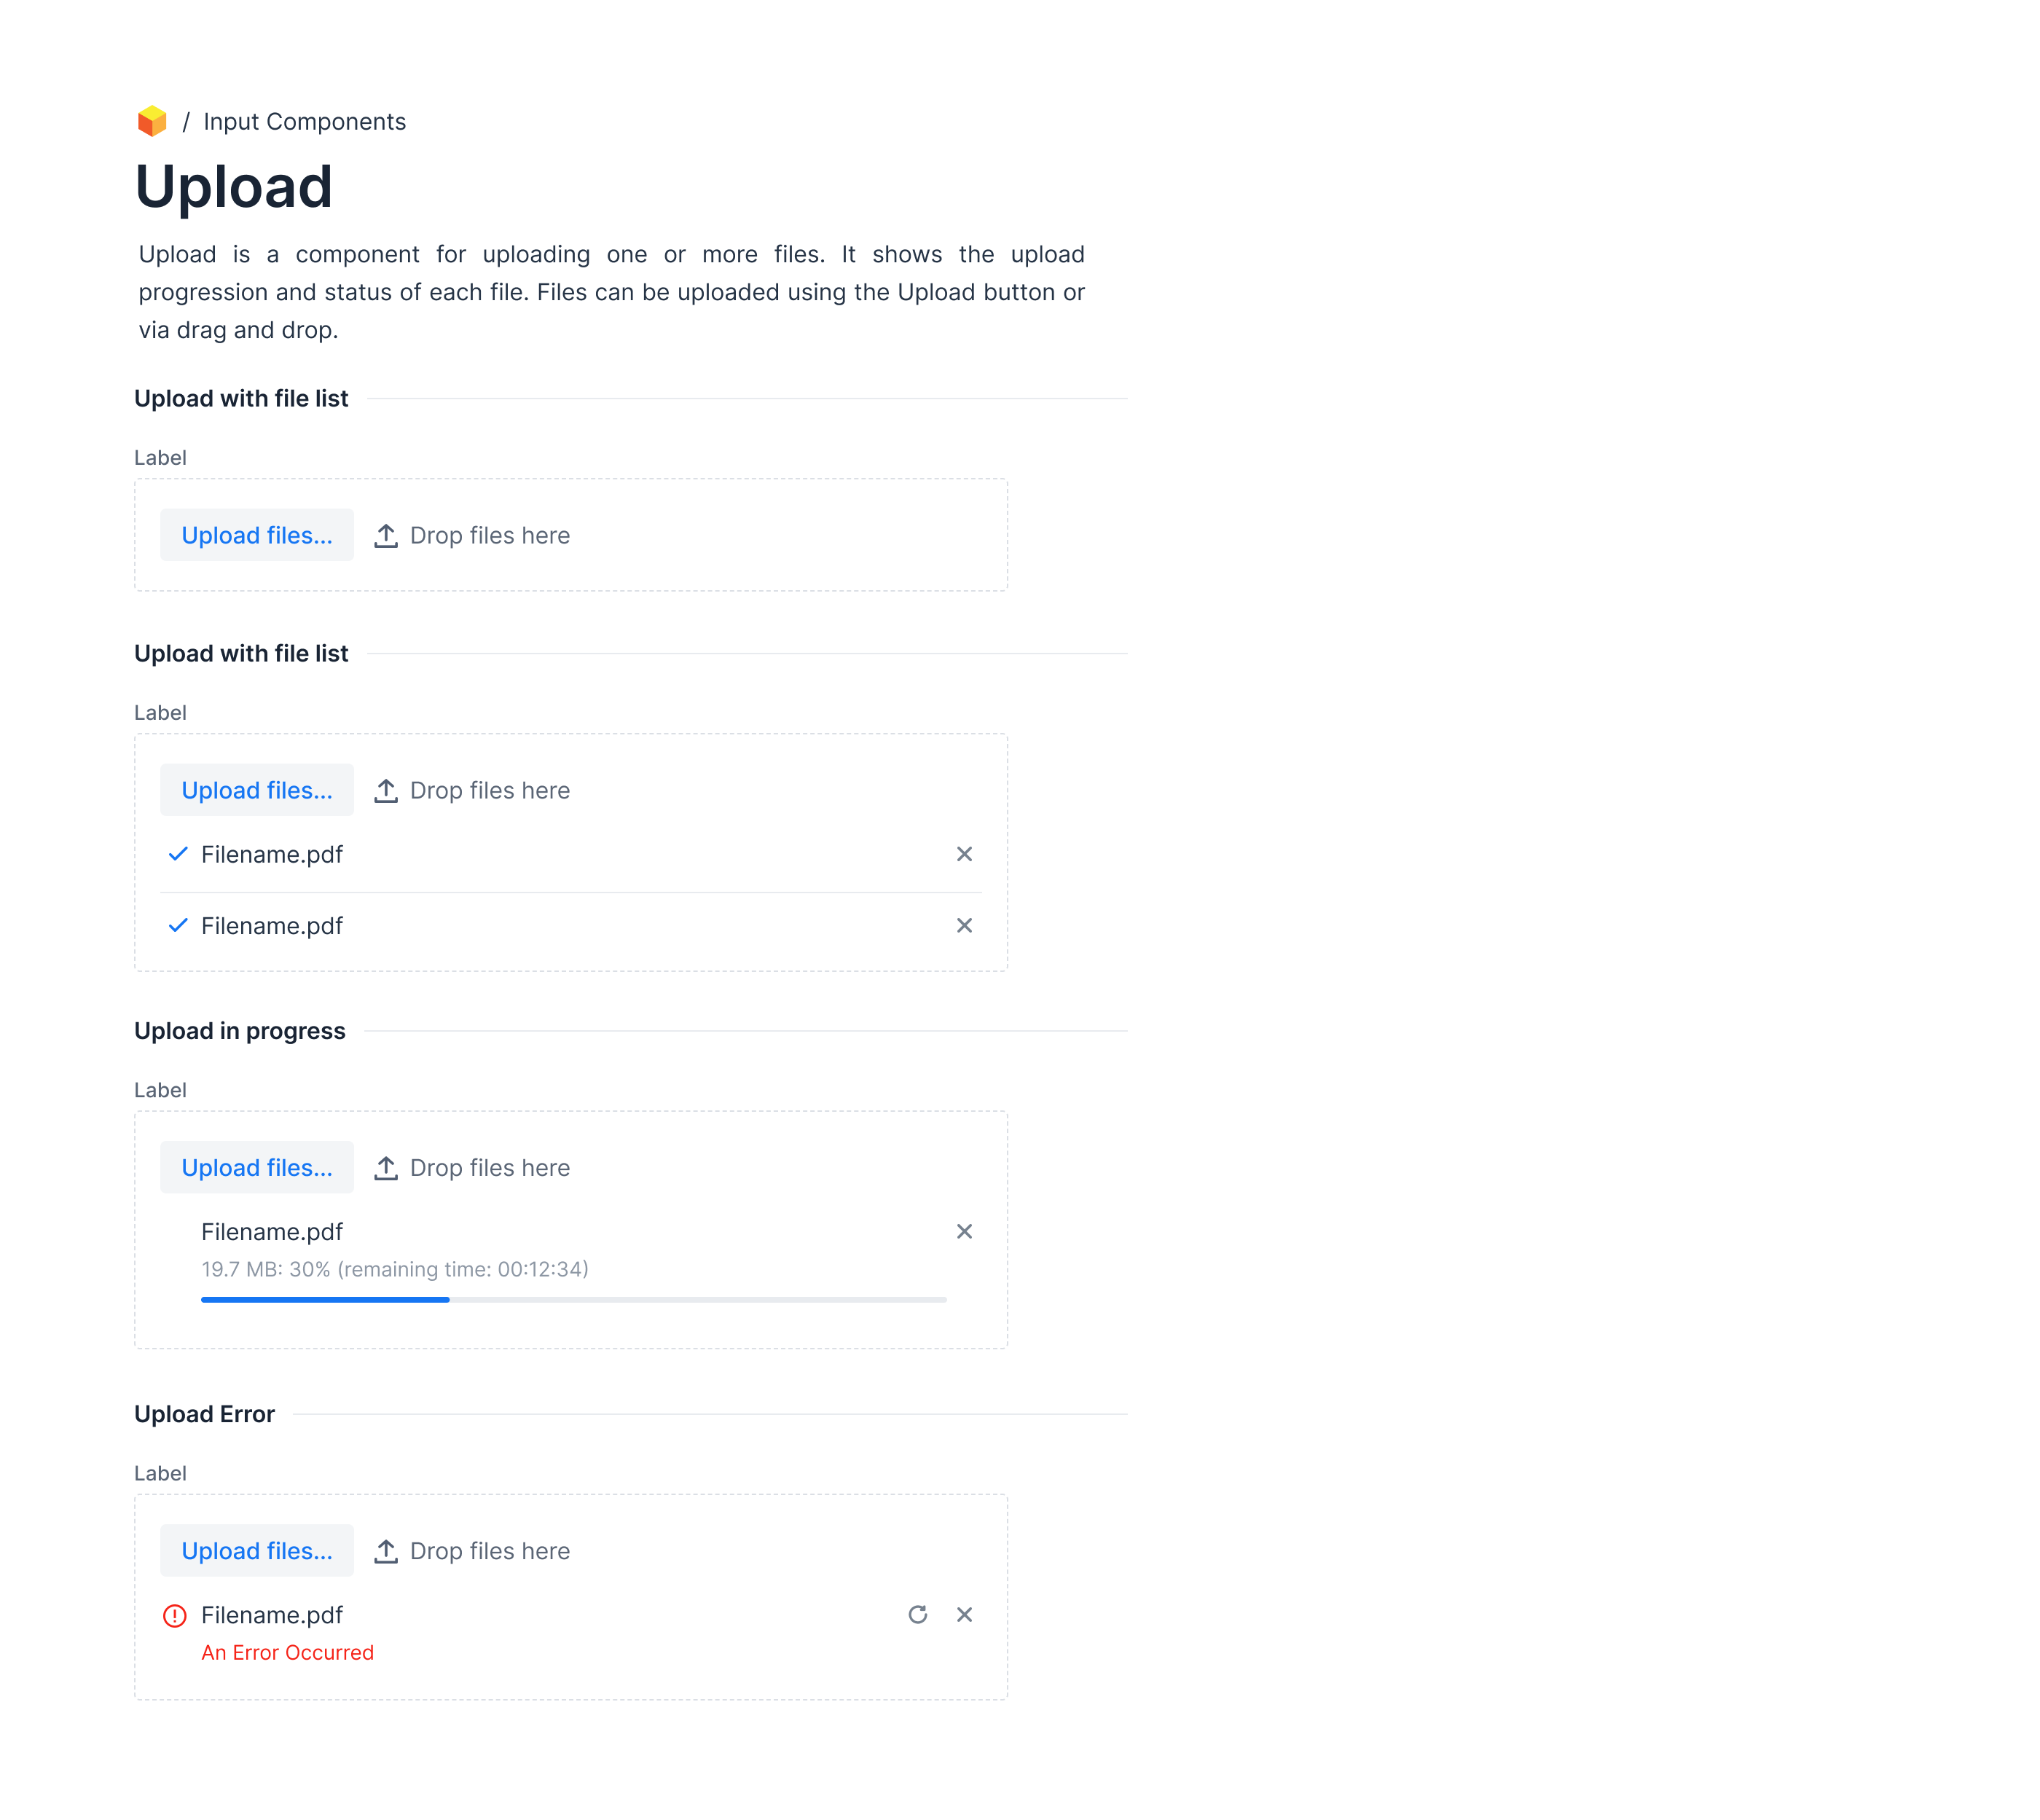Retry the failed Filename.pdf upload
Image resolution: width=2040 pixels, height=1820 pixels.
coord(917,1614)
